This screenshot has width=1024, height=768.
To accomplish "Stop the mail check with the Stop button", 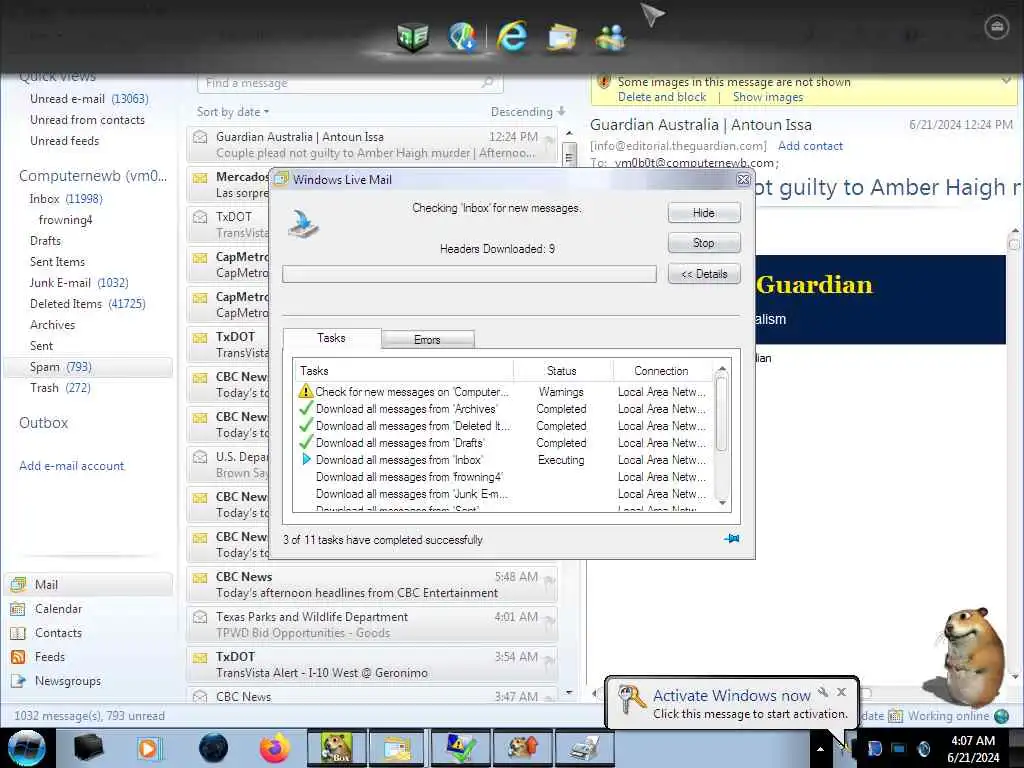I will point(704,243).
